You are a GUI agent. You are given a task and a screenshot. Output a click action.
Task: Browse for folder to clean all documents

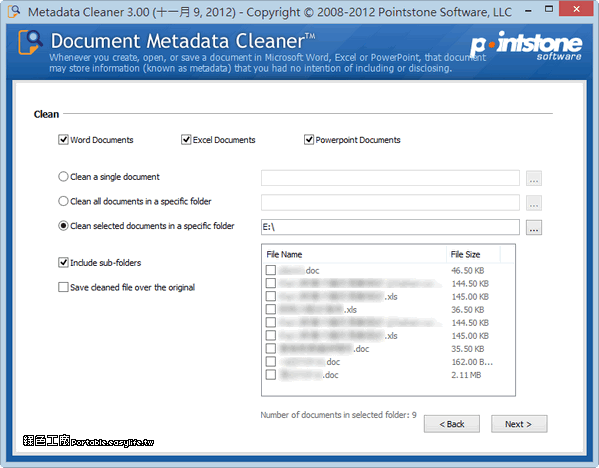pos(534,203)
